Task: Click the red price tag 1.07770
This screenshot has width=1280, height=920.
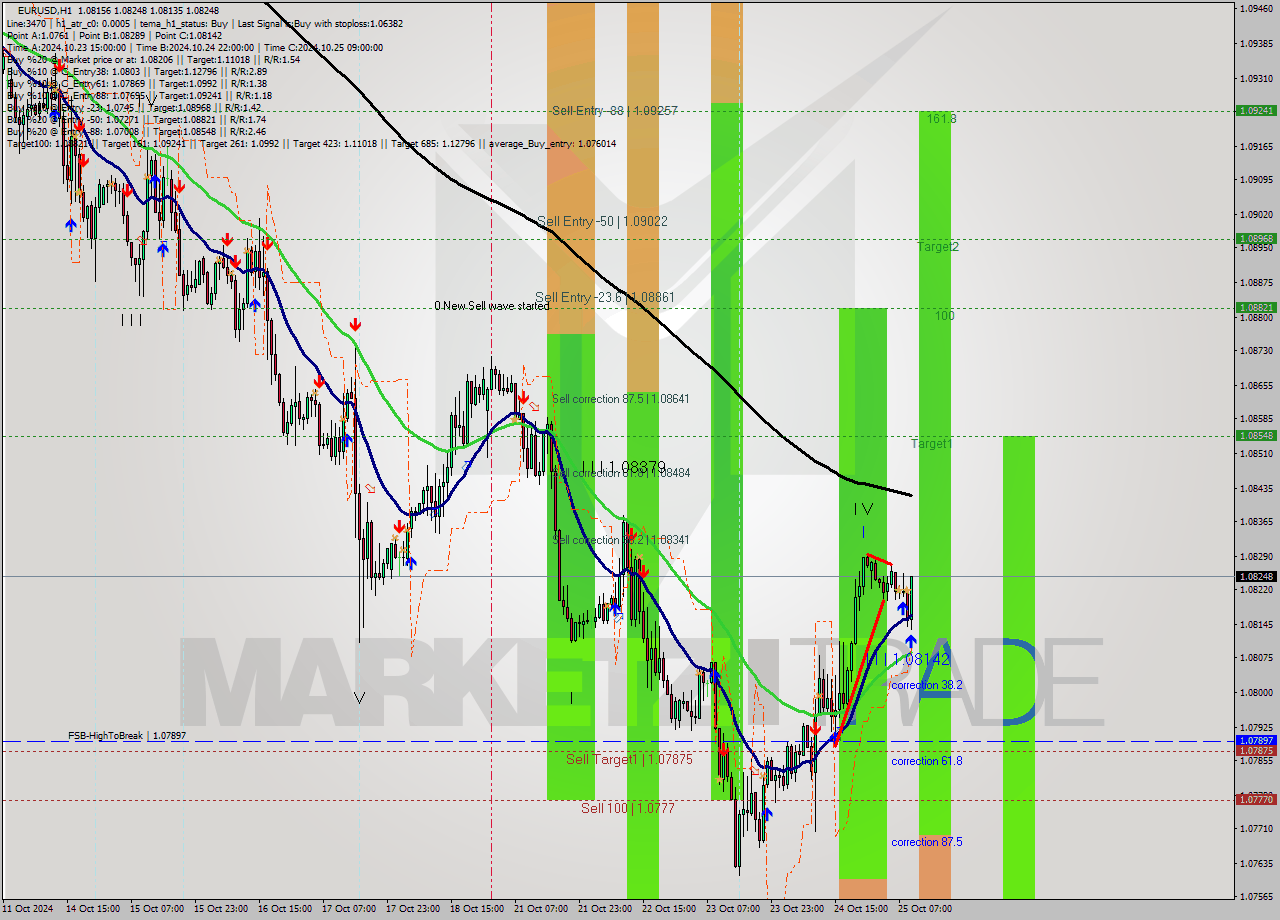Action: tap(1256, 800)
